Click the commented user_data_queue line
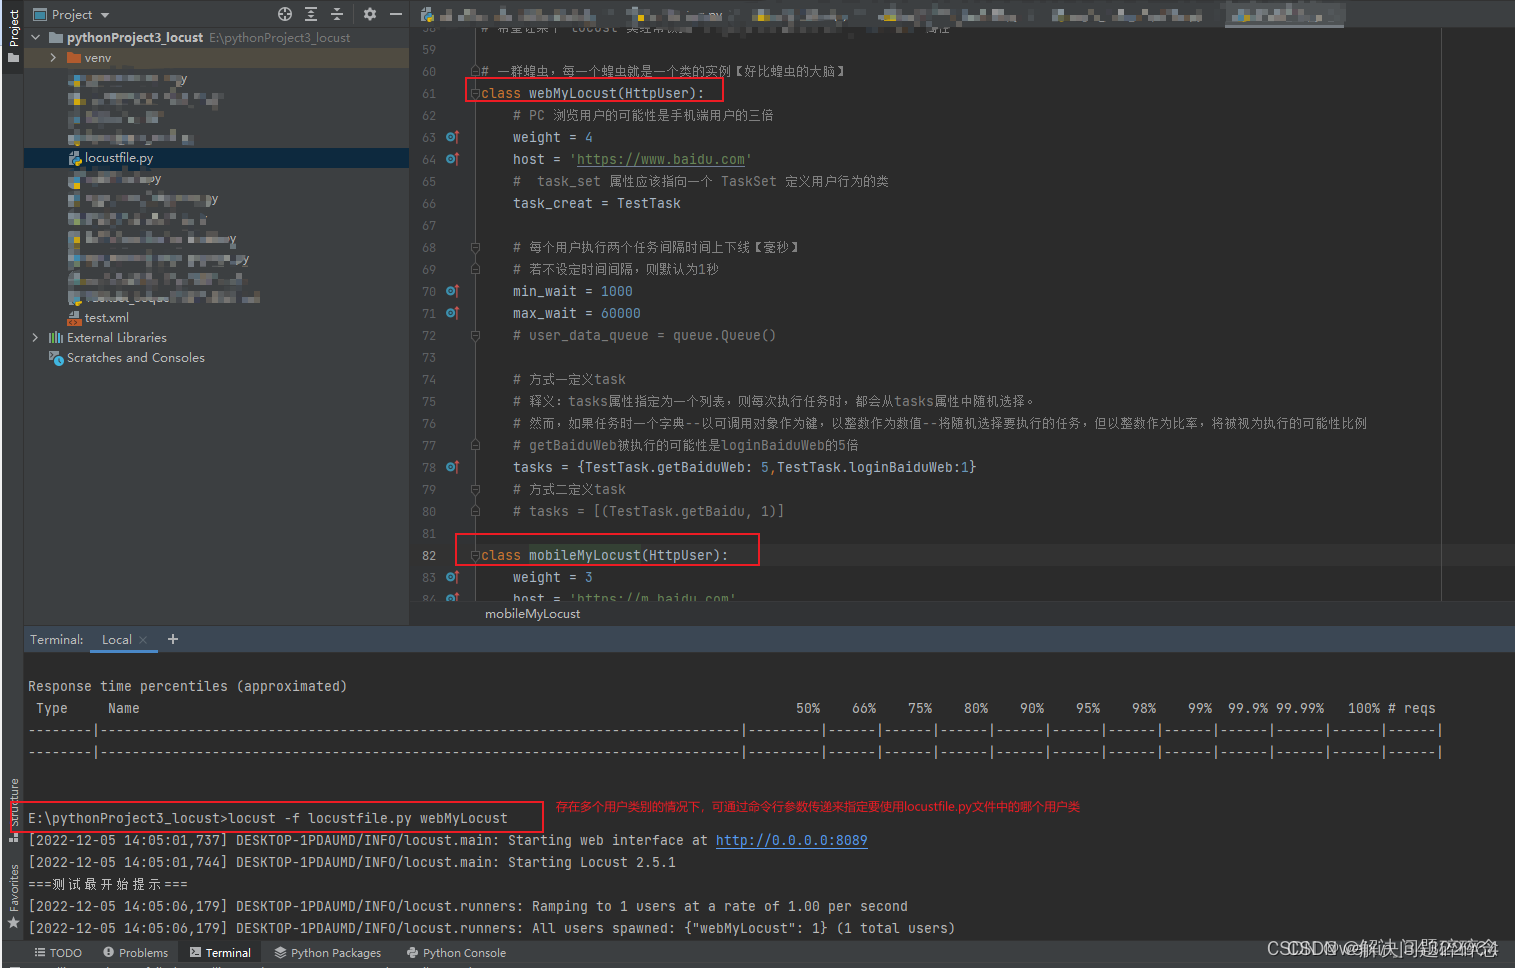The image size is (1515, 968). (x=644, y=336)
